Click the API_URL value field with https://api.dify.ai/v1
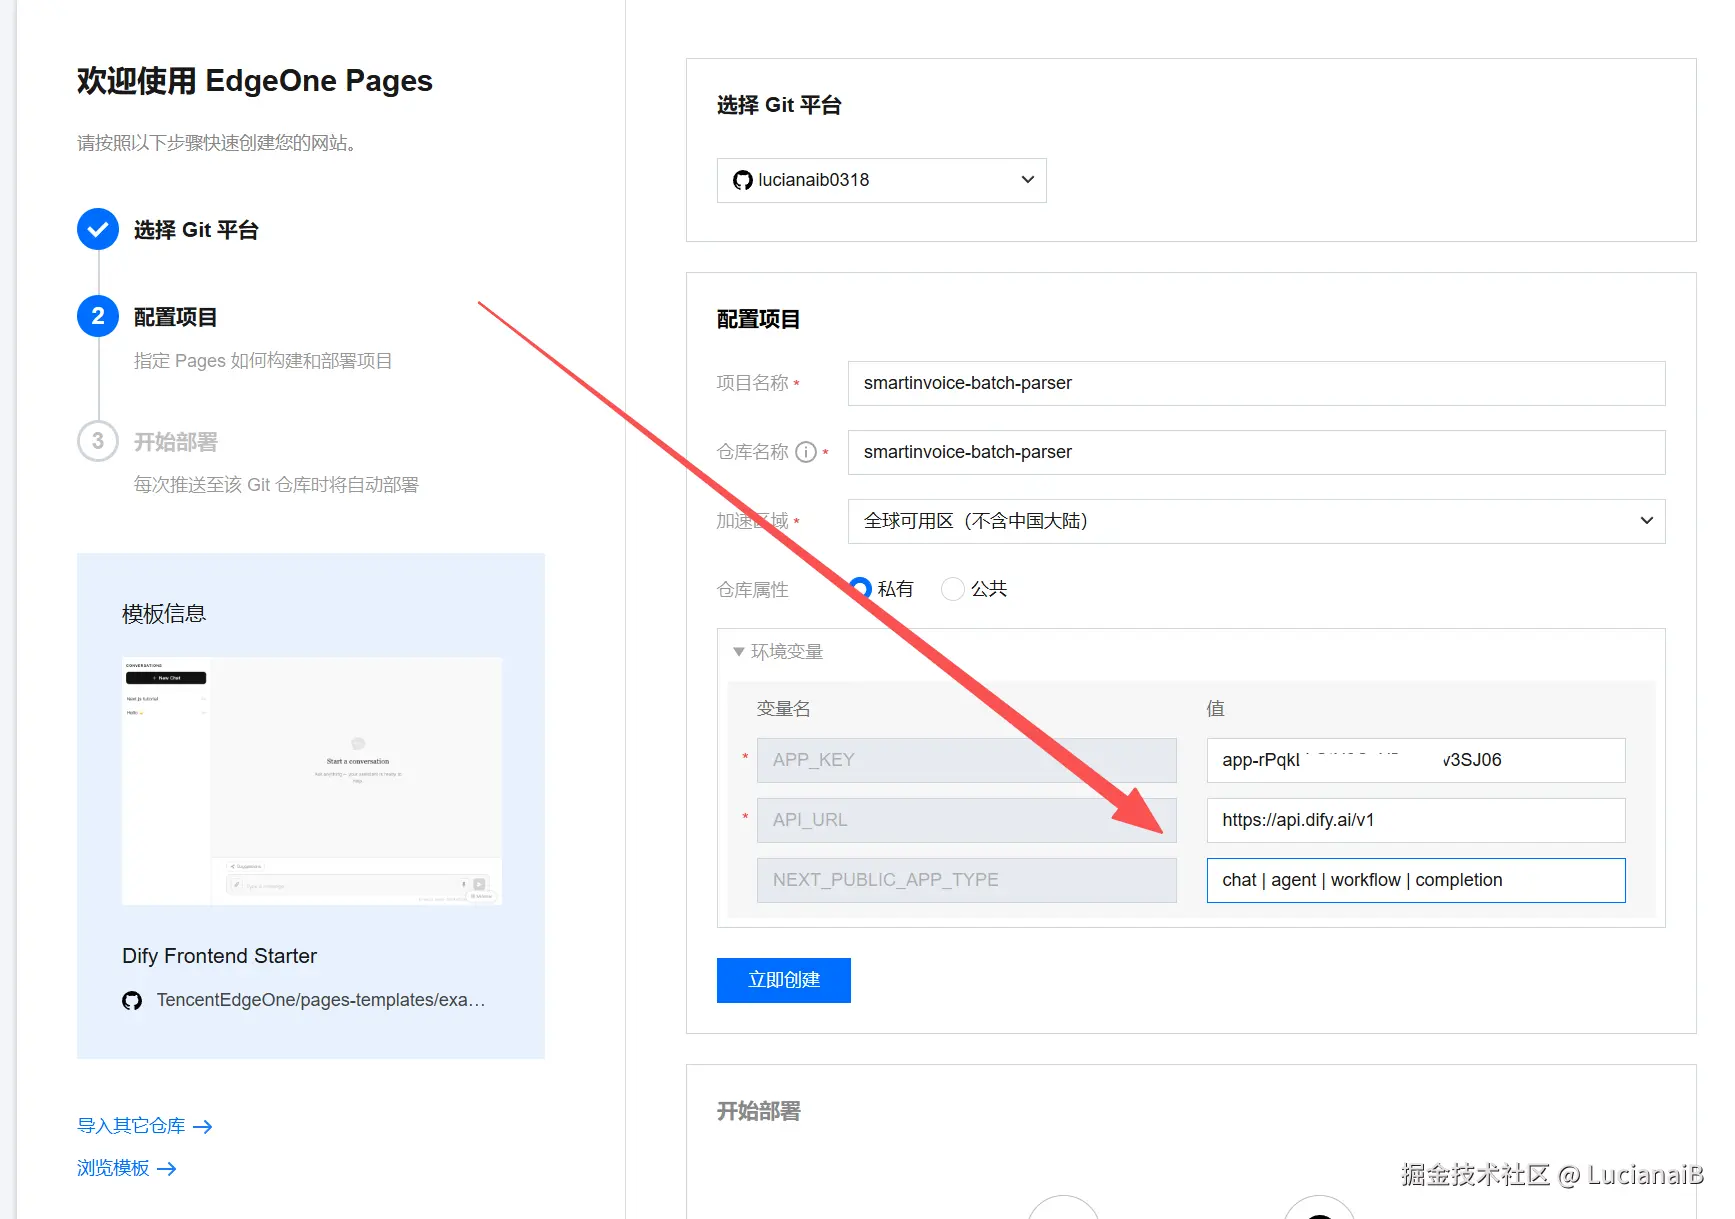 pos(1416,820)
